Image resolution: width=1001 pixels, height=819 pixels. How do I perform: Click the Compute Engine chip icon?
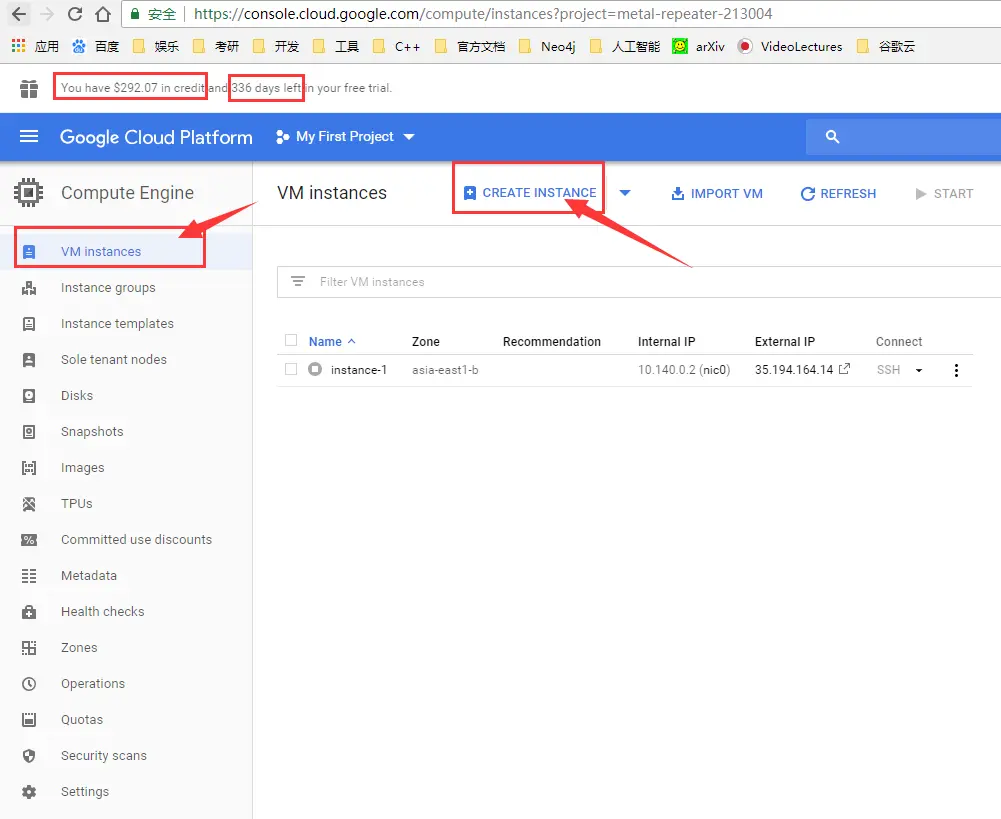click(x=29, y=192)
